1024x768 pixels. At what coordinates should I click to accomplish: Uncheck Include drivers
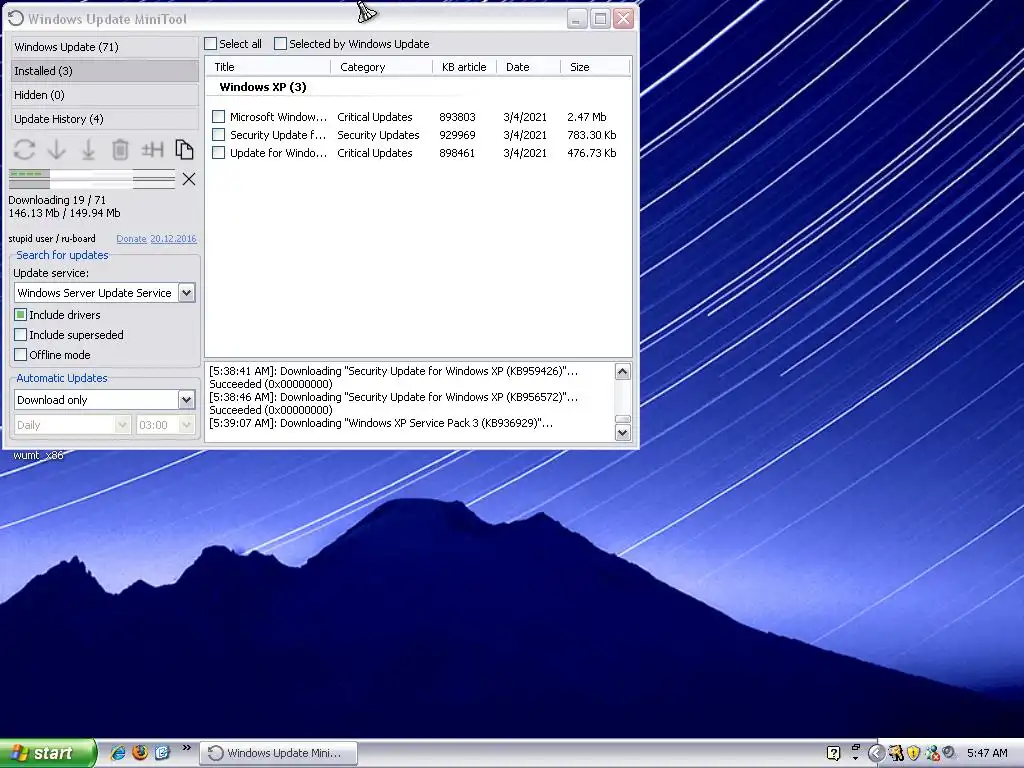tap(21, 315)
